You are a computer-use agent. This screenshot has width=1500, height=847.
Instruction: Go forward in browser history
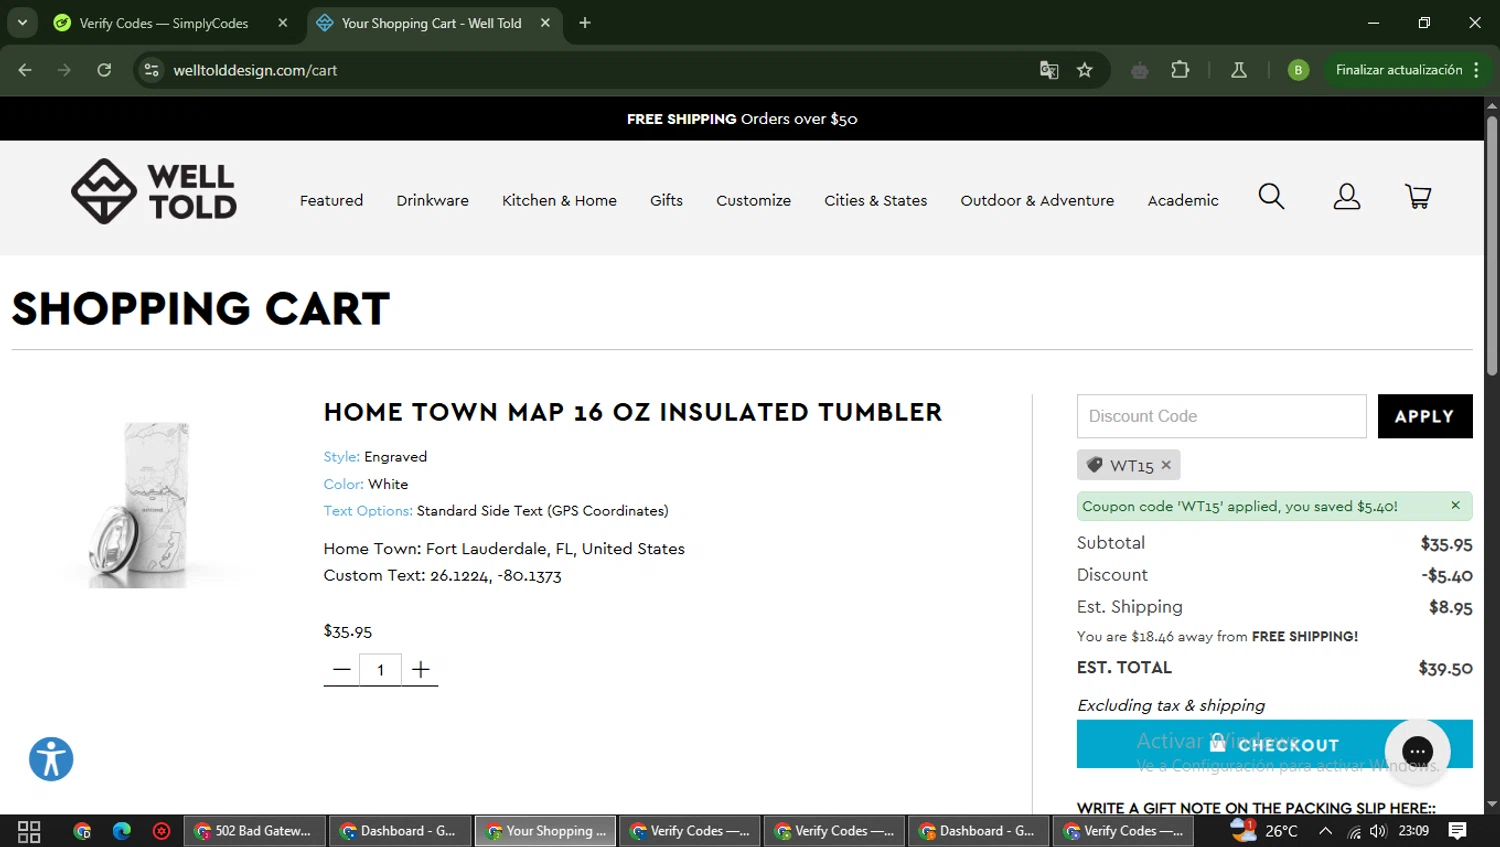coord(64,70)
